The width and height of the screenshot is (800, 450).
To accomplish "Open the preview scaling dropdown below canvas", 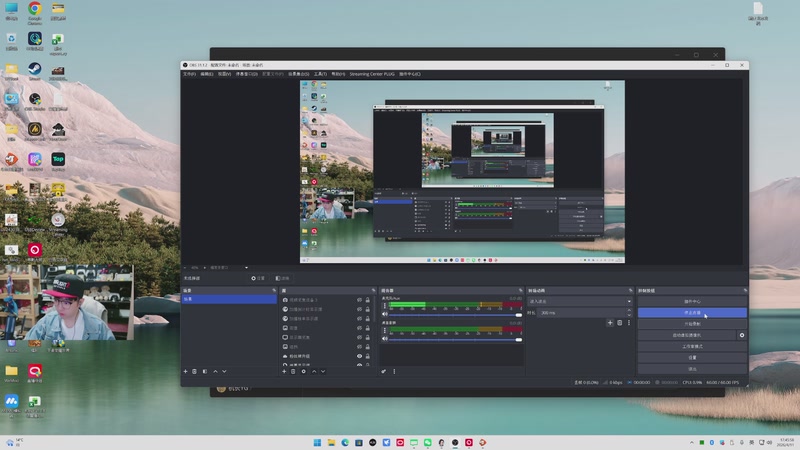I will click(x=229, y=267).
